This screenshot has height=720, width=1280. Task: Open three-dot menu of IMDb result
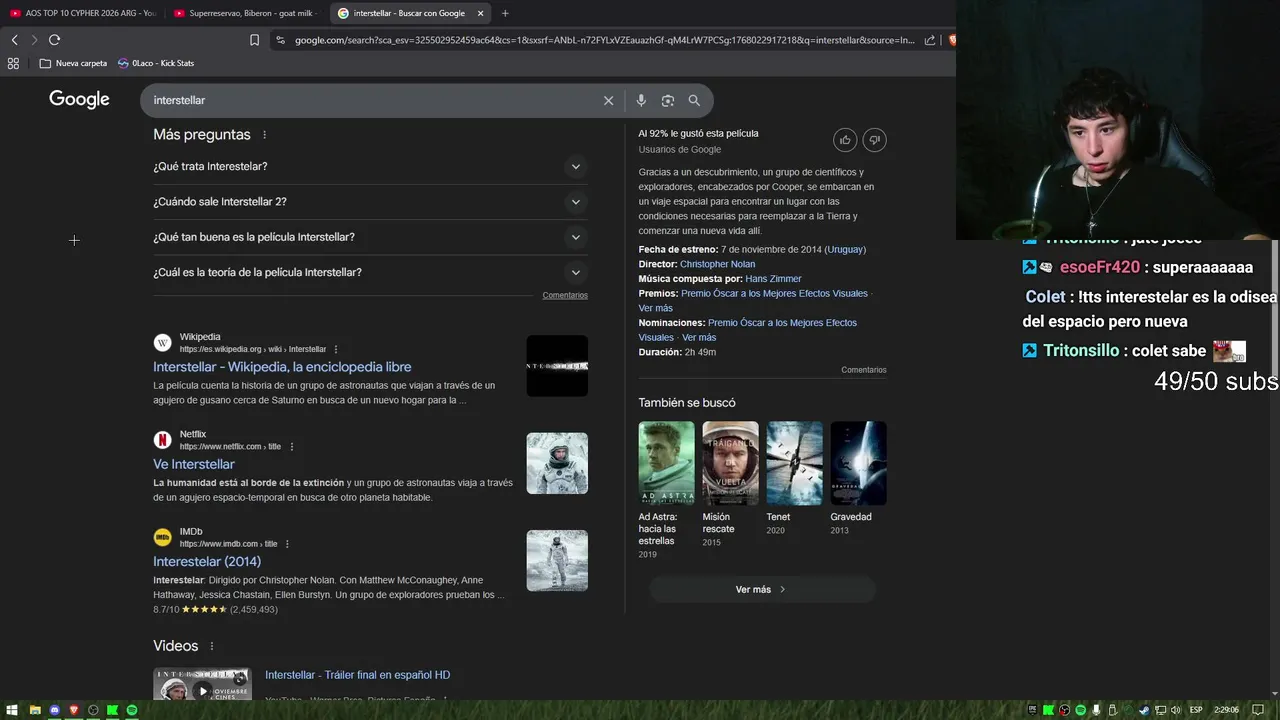pyautogui.click(x=287, y=544)
